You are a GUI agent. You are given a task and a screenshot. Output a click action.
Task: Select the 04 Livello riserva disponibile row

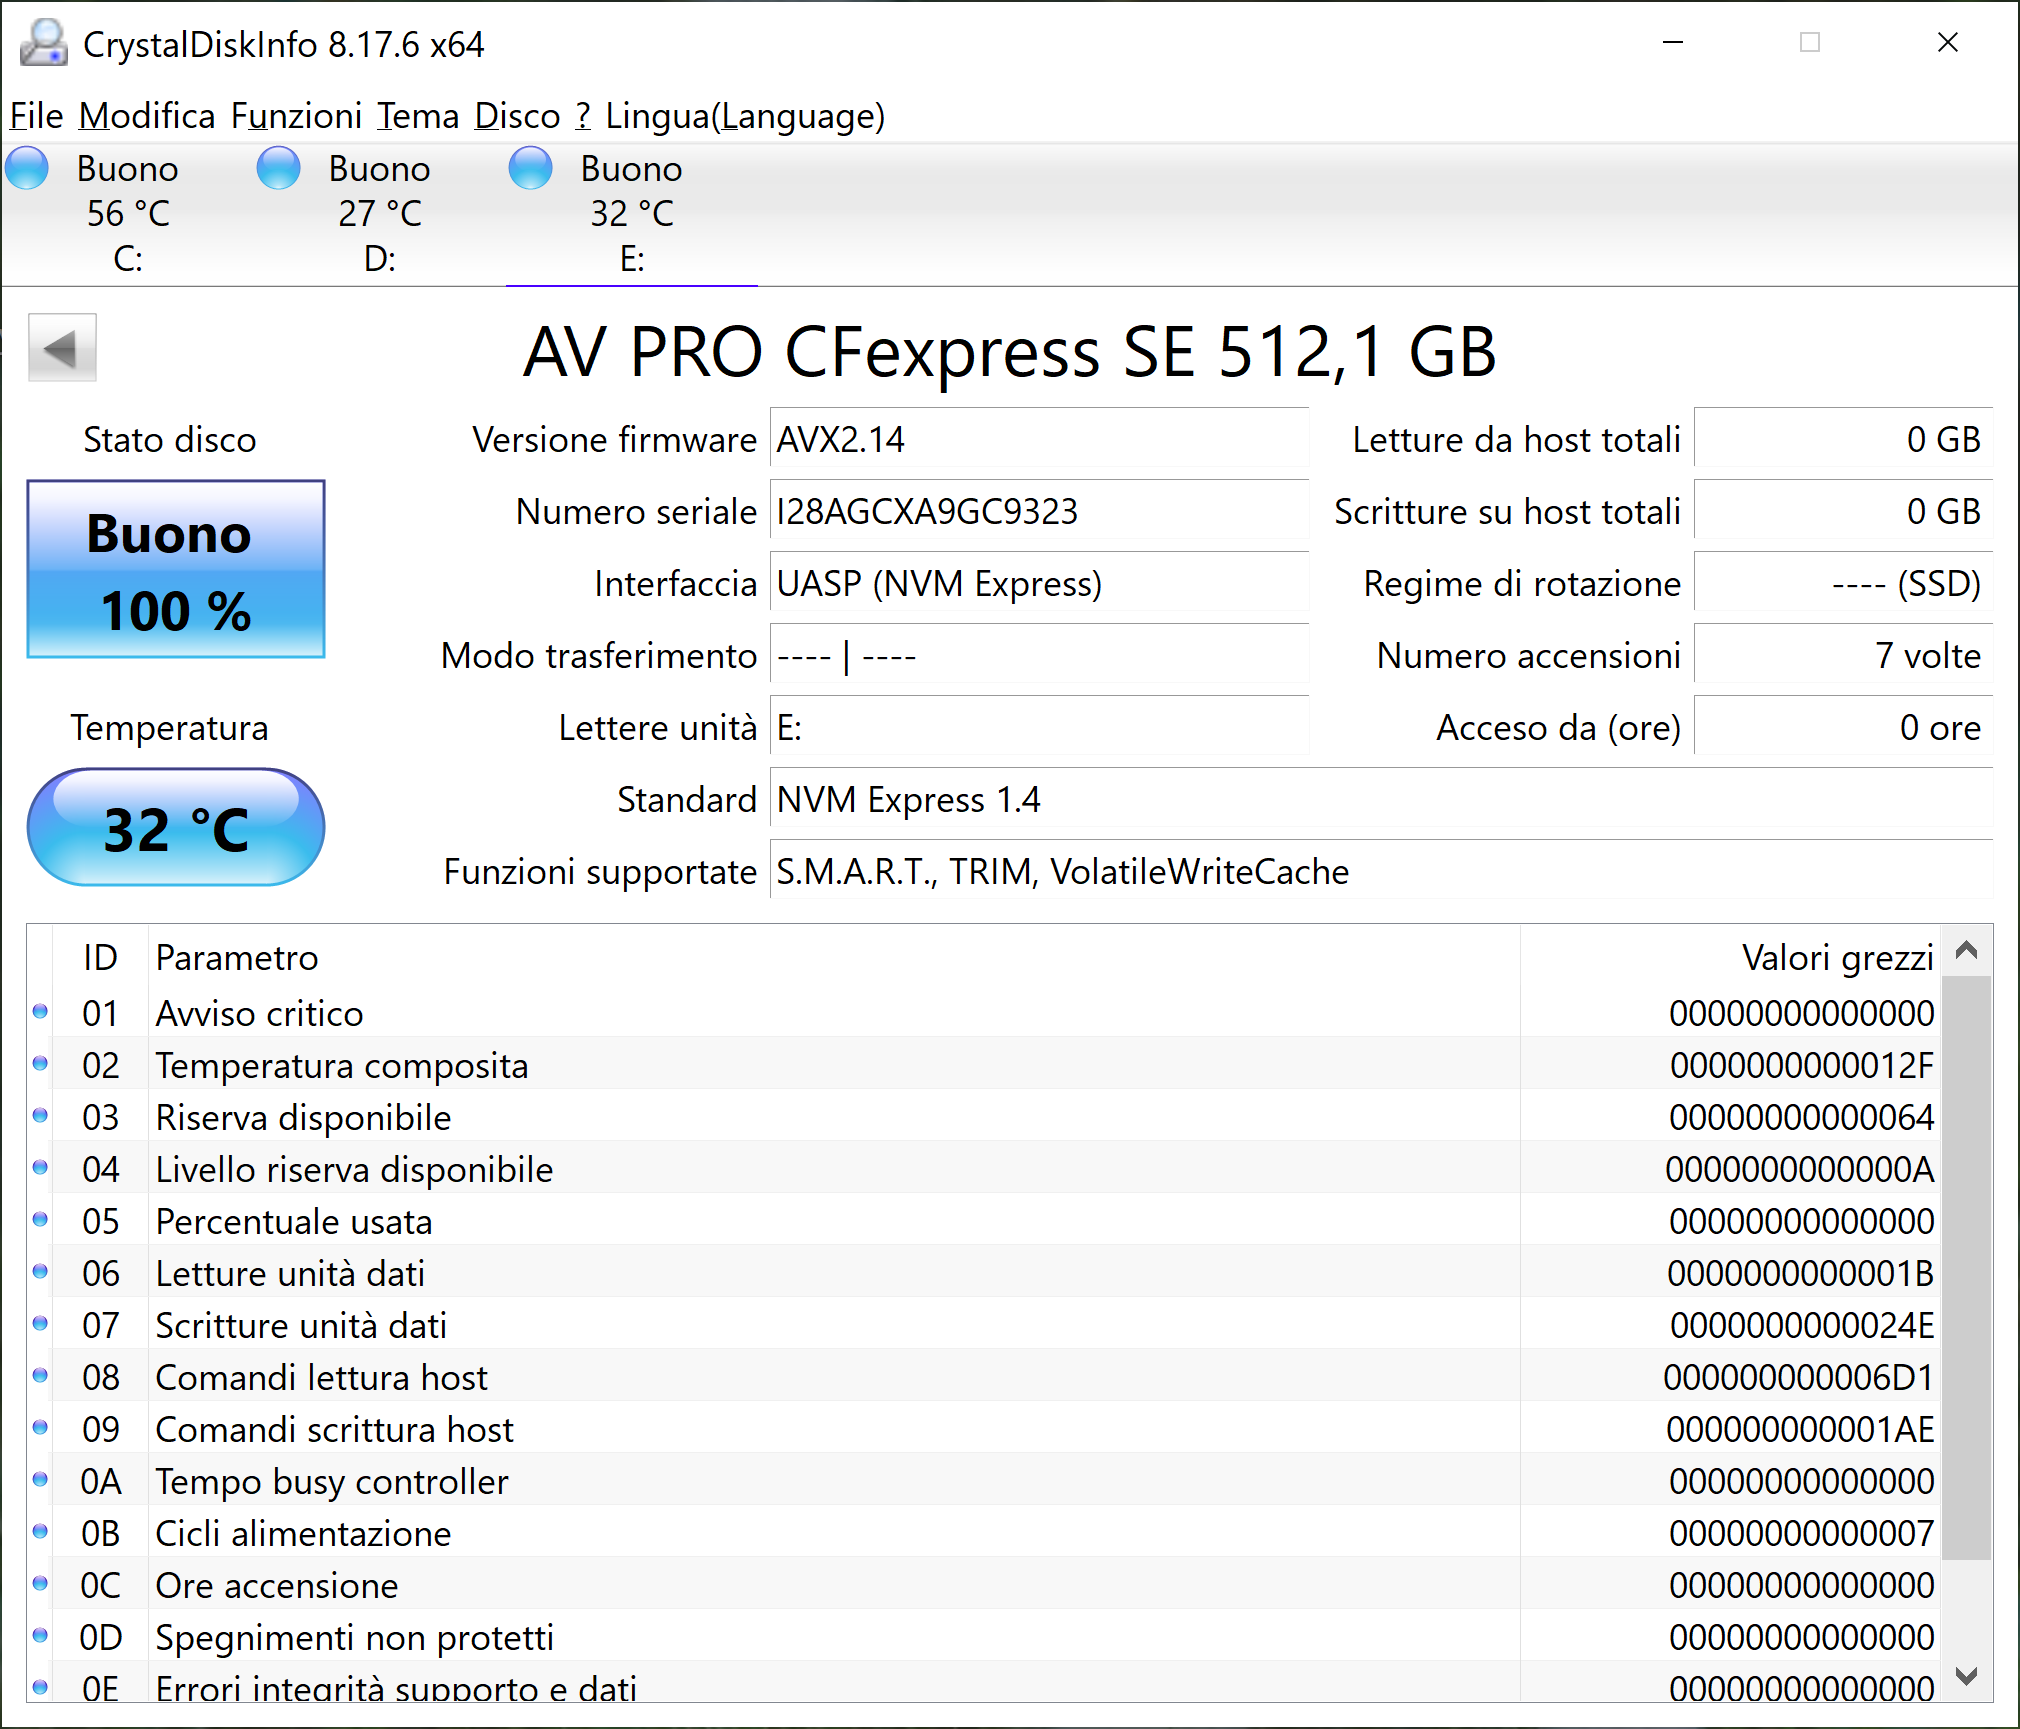pyautogui.click(x=984, y=1169)
